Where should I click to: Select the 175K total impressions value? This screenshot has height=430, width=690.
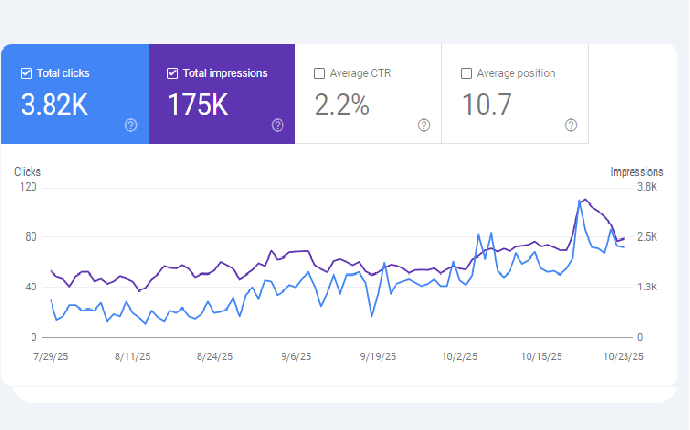point(200,103)
